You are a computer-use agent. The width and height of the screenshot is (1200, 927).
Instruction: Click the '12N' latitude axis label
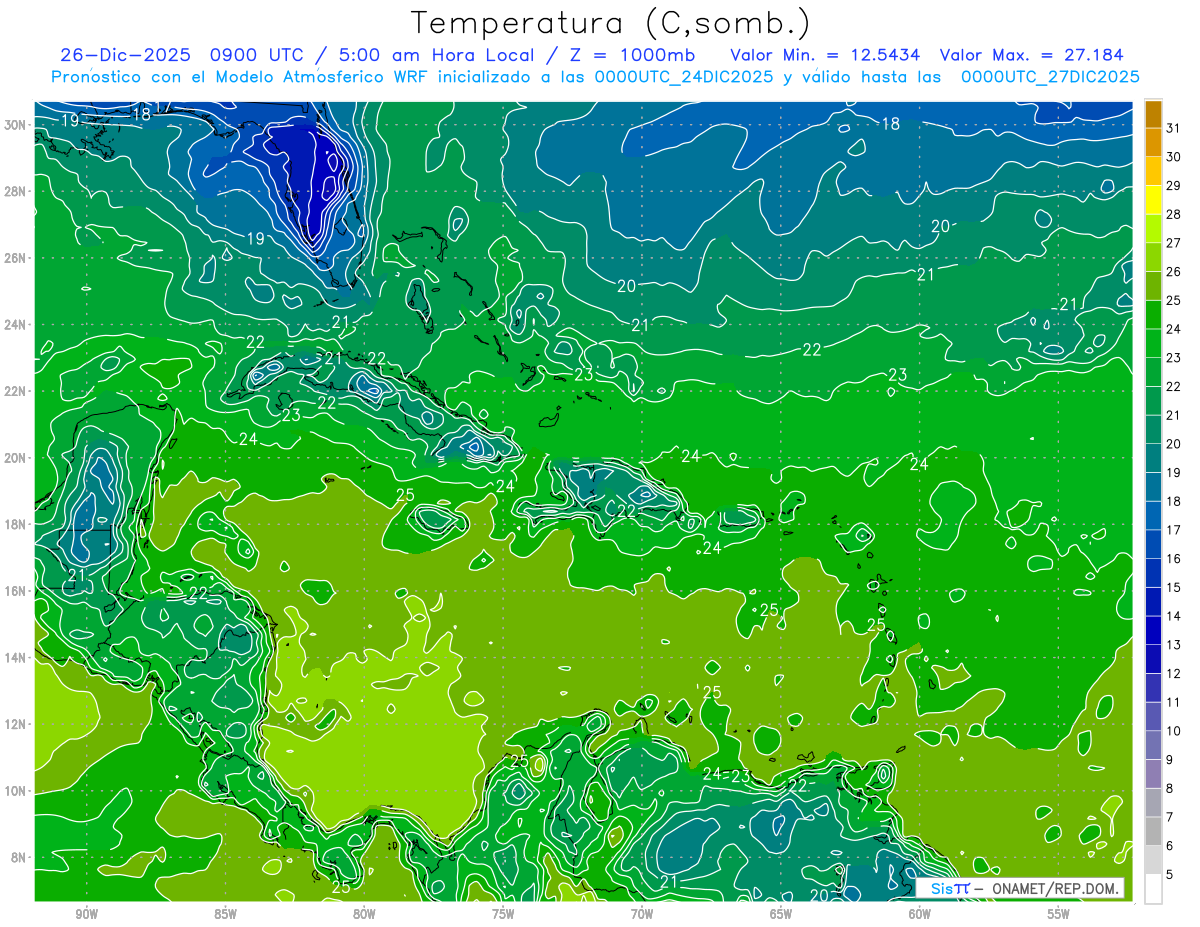tap(15, 724)
